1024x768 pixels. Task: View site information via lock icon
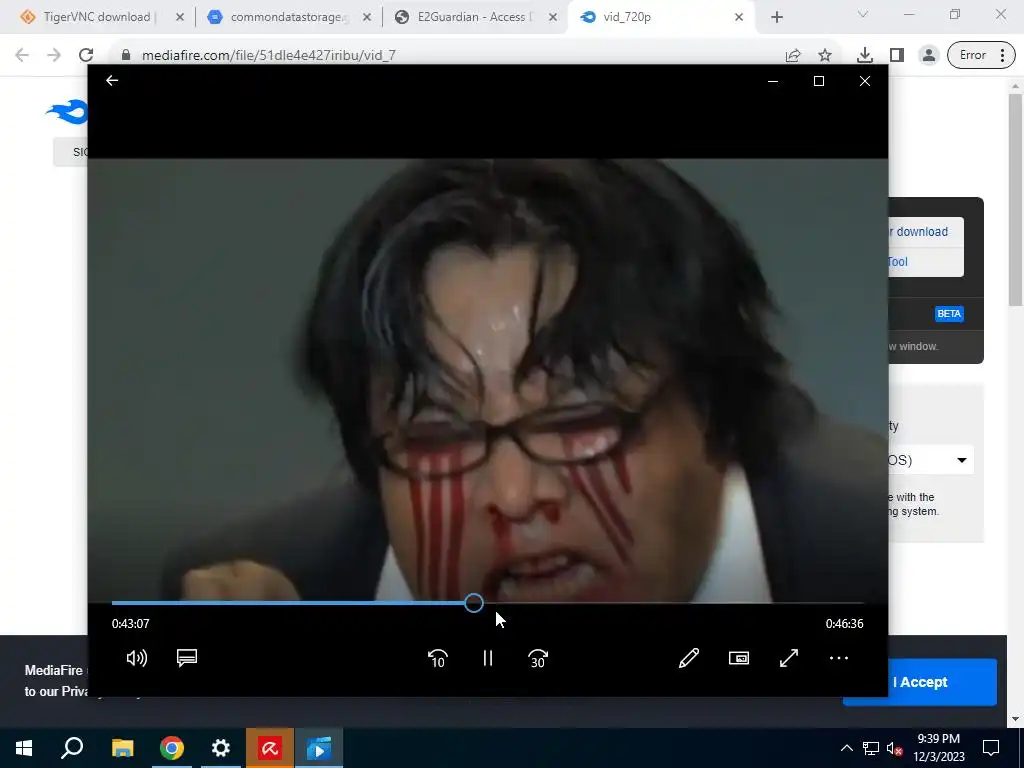pyautogui.click(x=126, y=55)
